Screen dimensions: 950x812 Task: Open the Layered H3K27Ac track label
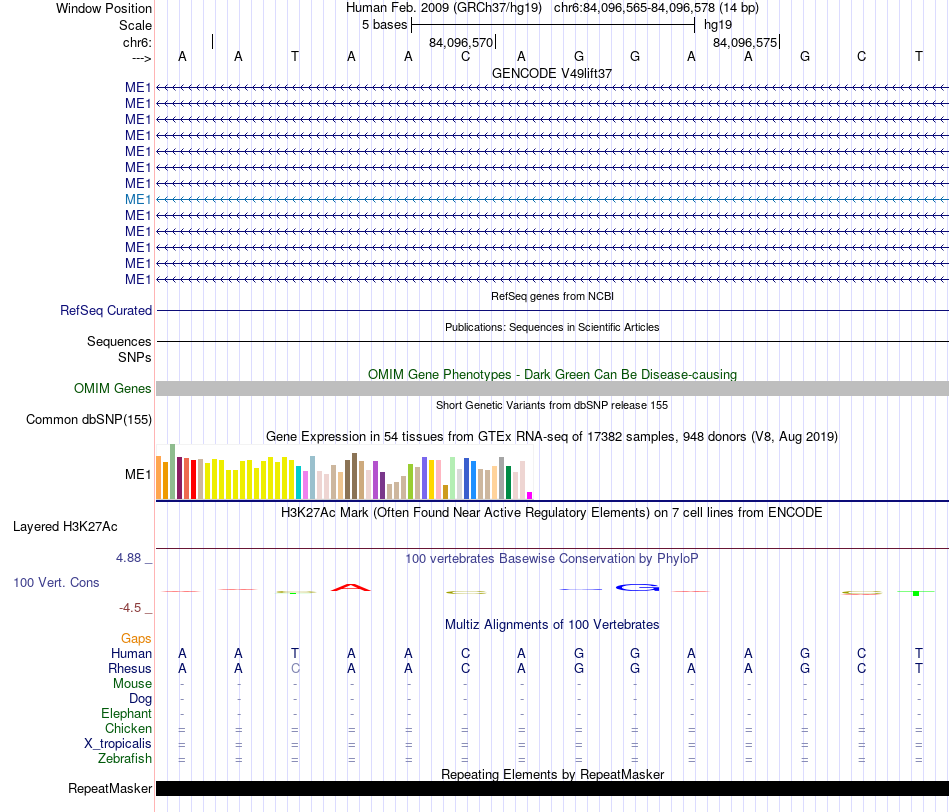coord(65,527)
